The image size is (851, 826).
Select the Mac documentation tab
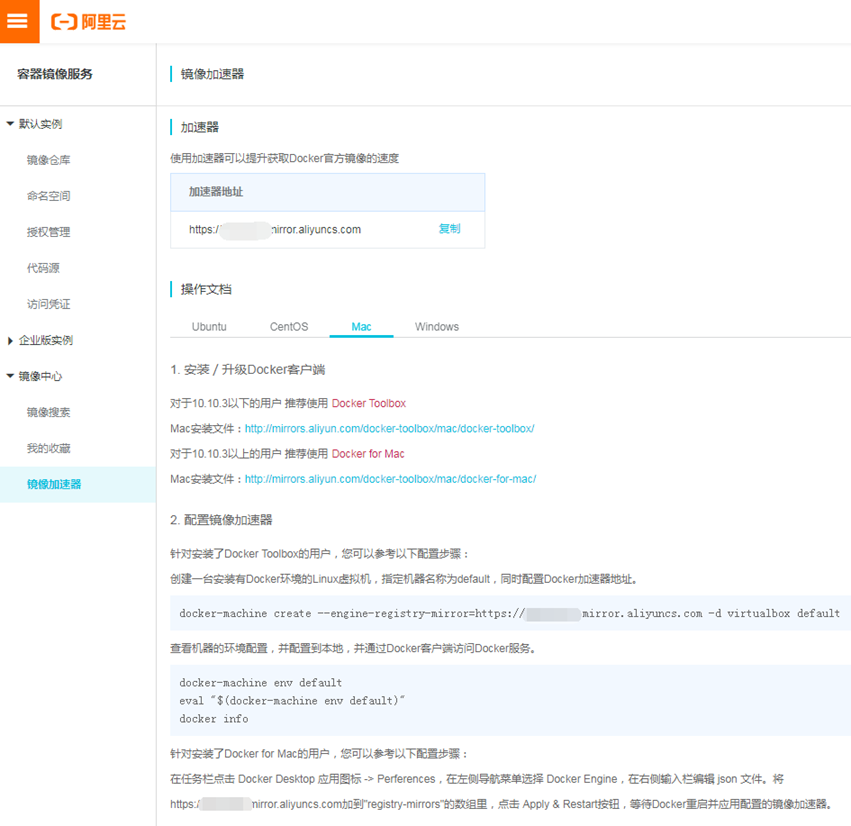[361, 327]
